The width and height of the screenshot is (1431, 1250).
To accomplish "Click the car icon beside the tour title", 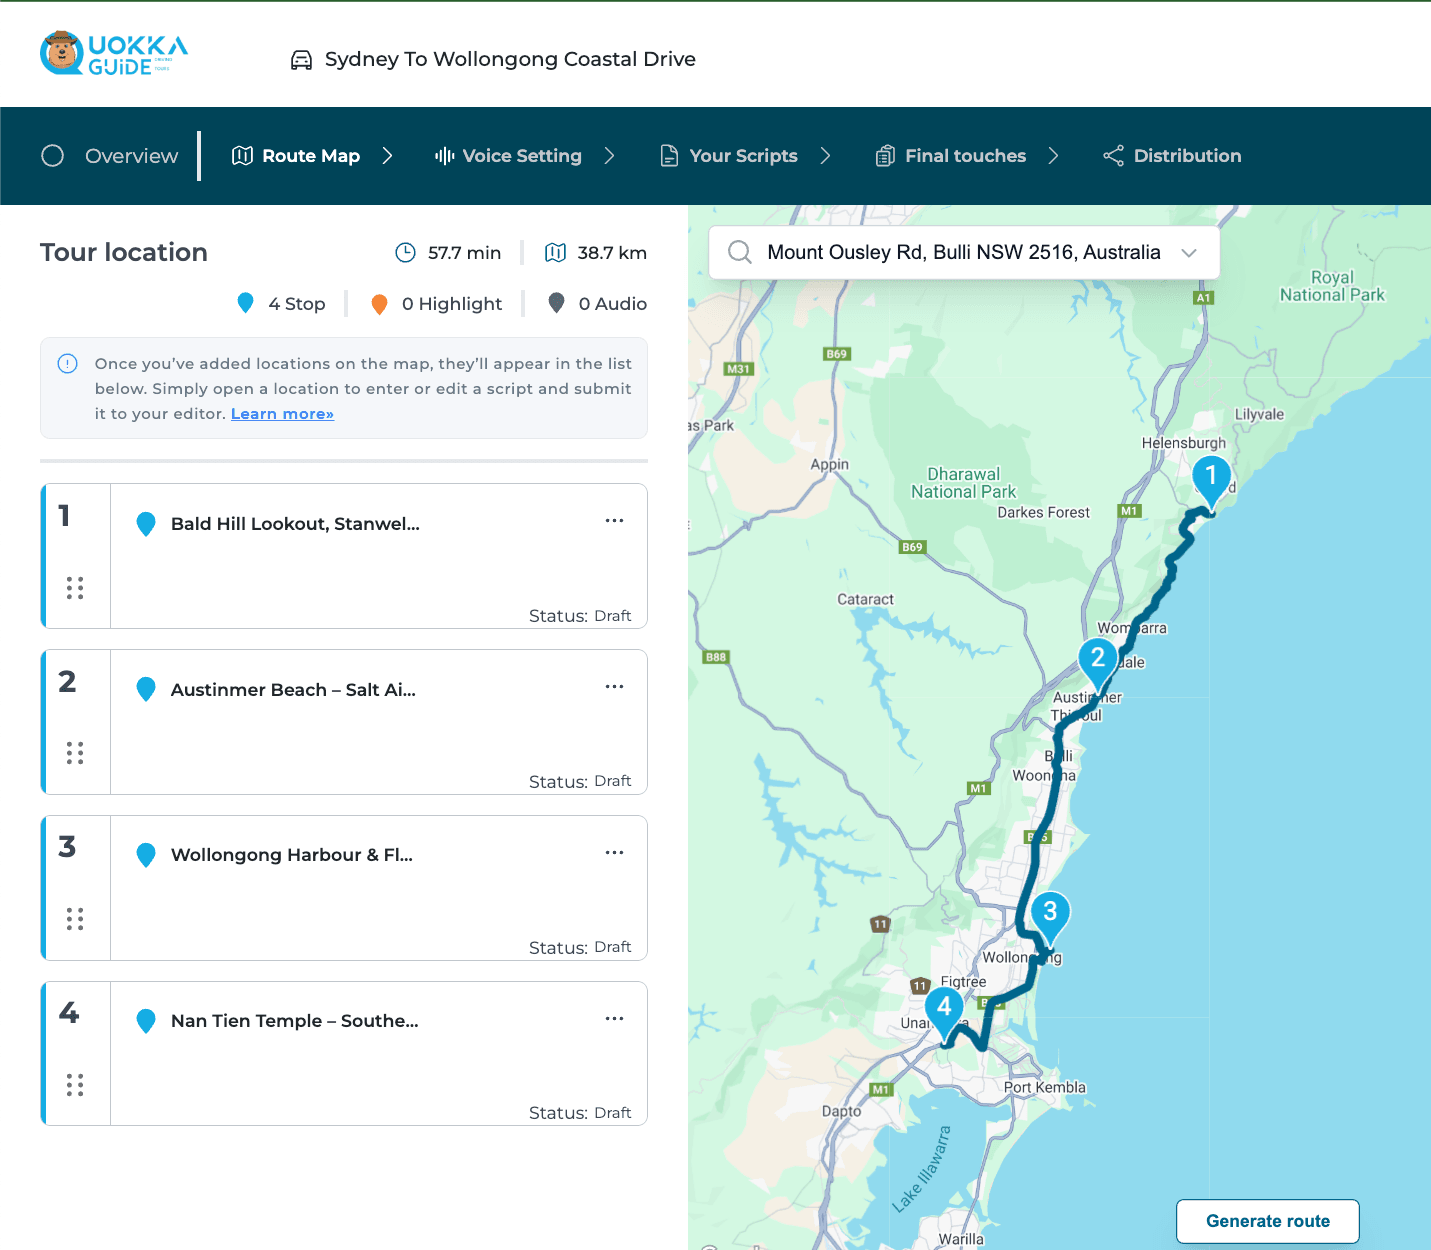I will pyautogui.click(x=300, y=59).
